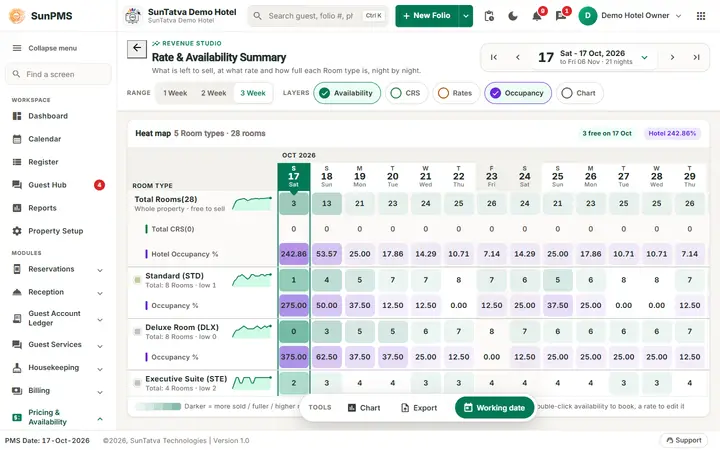Screen dimensions: 720x450
Task: Expand the Reception module
Action: point(100,293)
